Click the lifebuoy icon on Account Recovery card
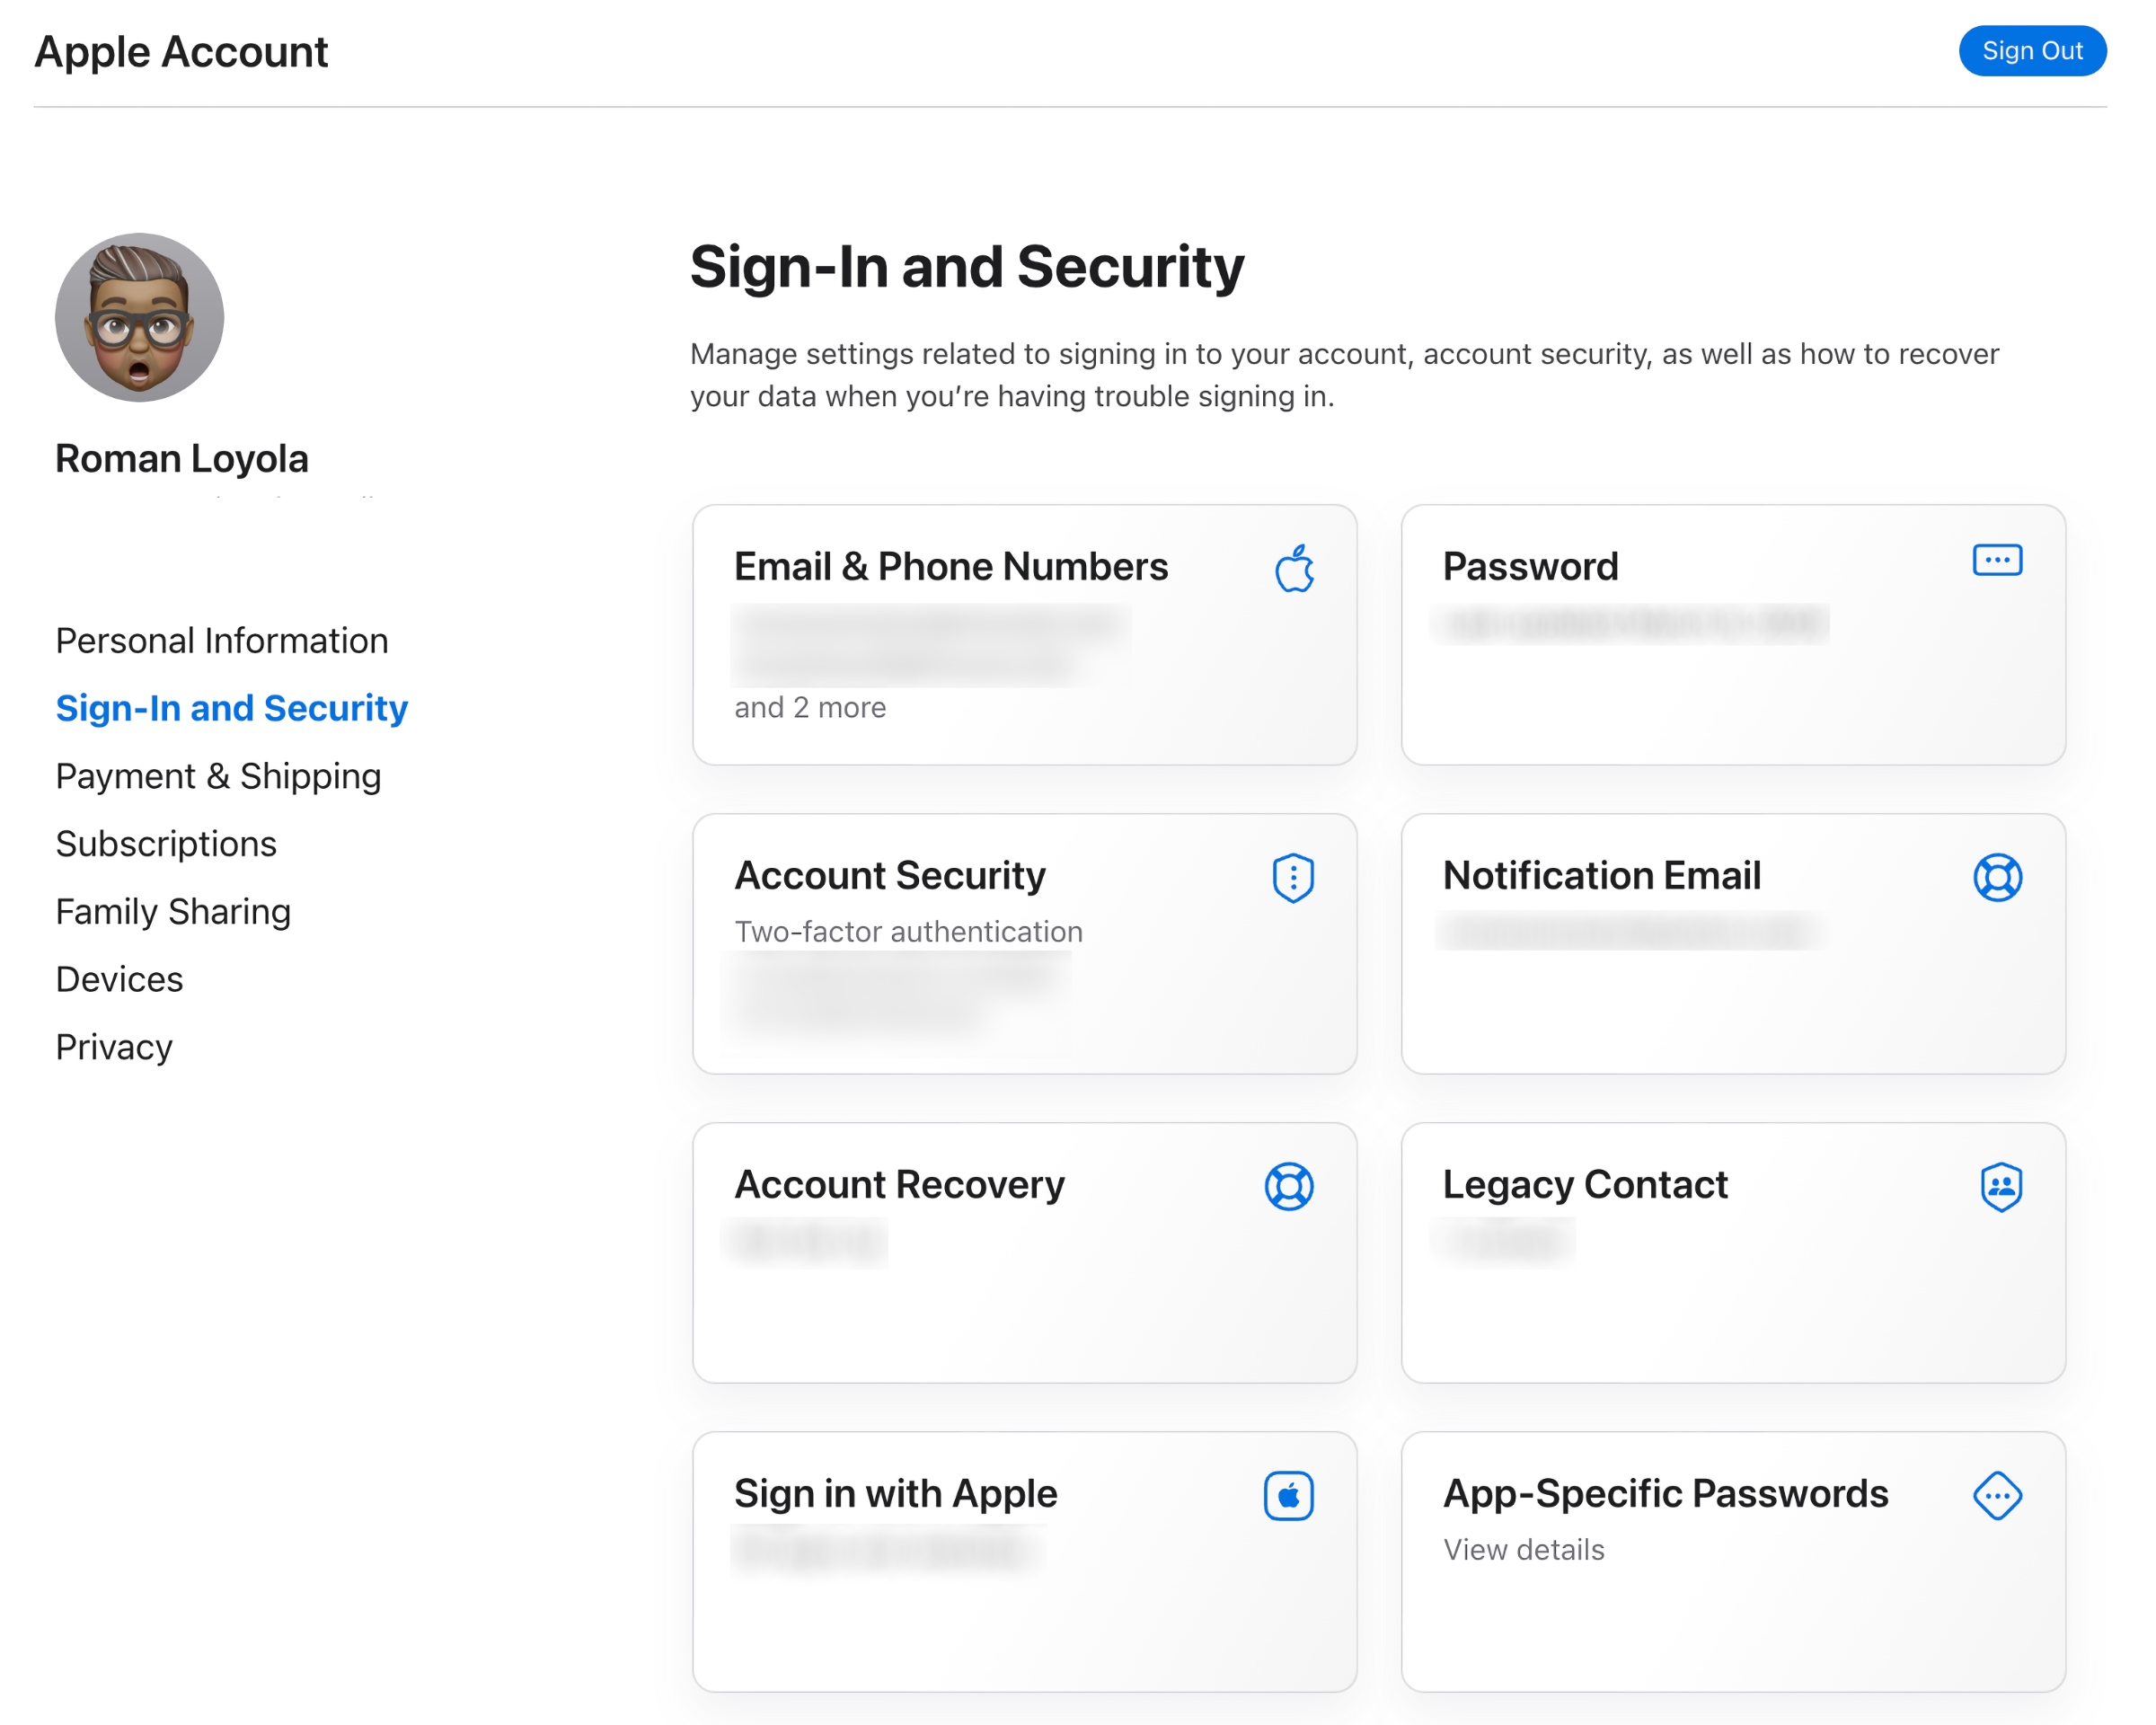 pos(1289,1186)
